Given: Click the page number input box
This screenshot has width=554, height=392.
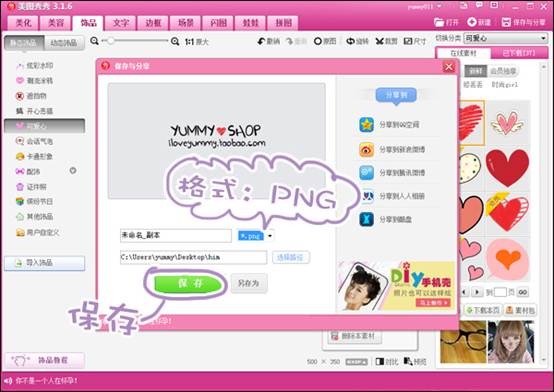Looking at the screenshot, I should pos(500,292).
